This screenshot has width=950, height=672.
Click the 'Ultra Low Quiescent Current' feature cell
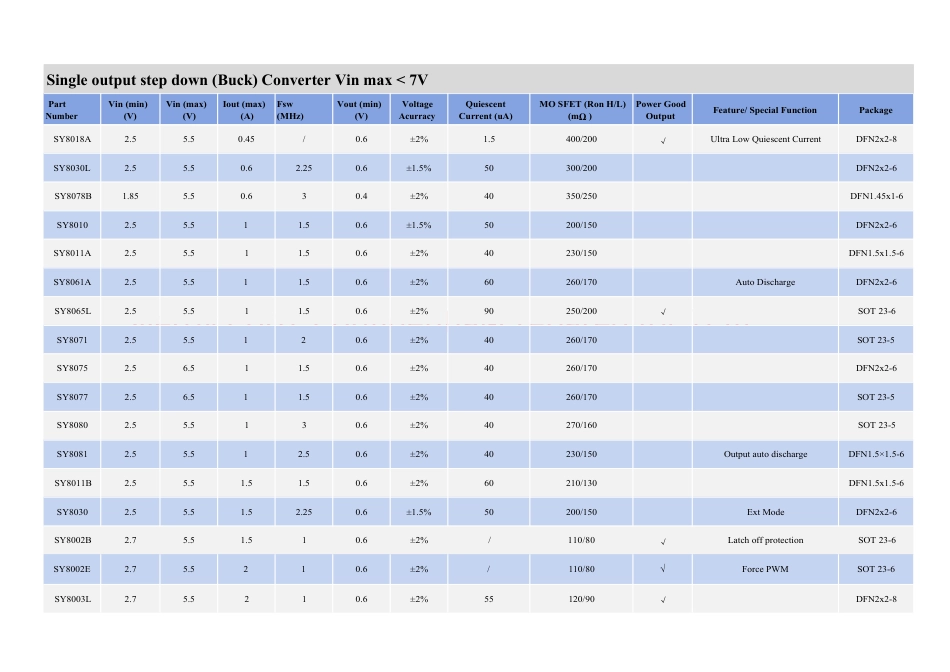[x=765, y=139]
